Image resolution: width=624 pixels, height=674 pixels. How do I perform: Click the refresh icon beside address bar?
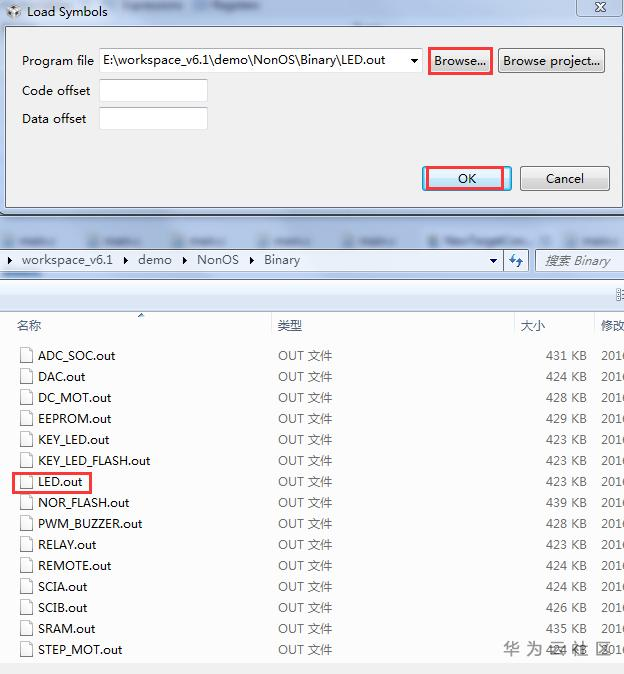516,260
